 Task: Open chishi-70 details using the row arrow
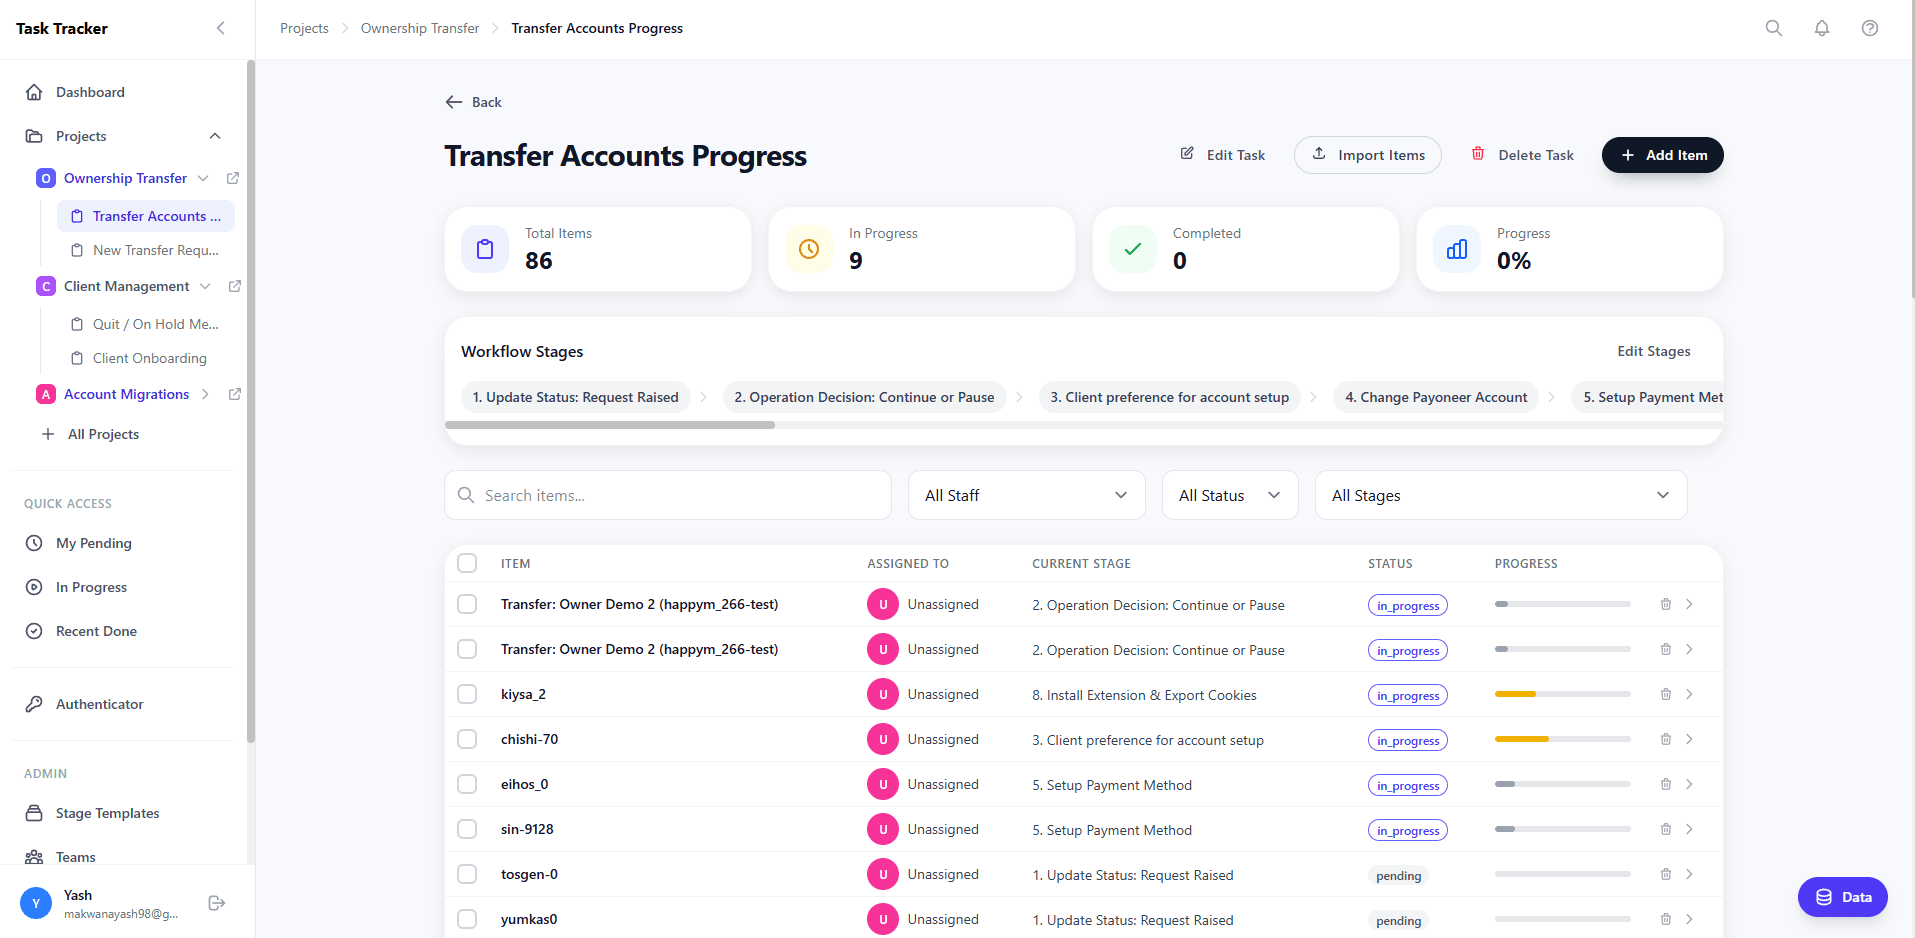(x=1689, y=739)
